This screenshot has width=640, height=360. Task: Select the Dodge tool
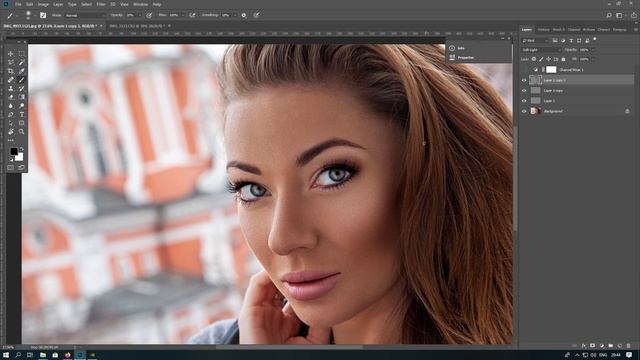tap(22, 106)
